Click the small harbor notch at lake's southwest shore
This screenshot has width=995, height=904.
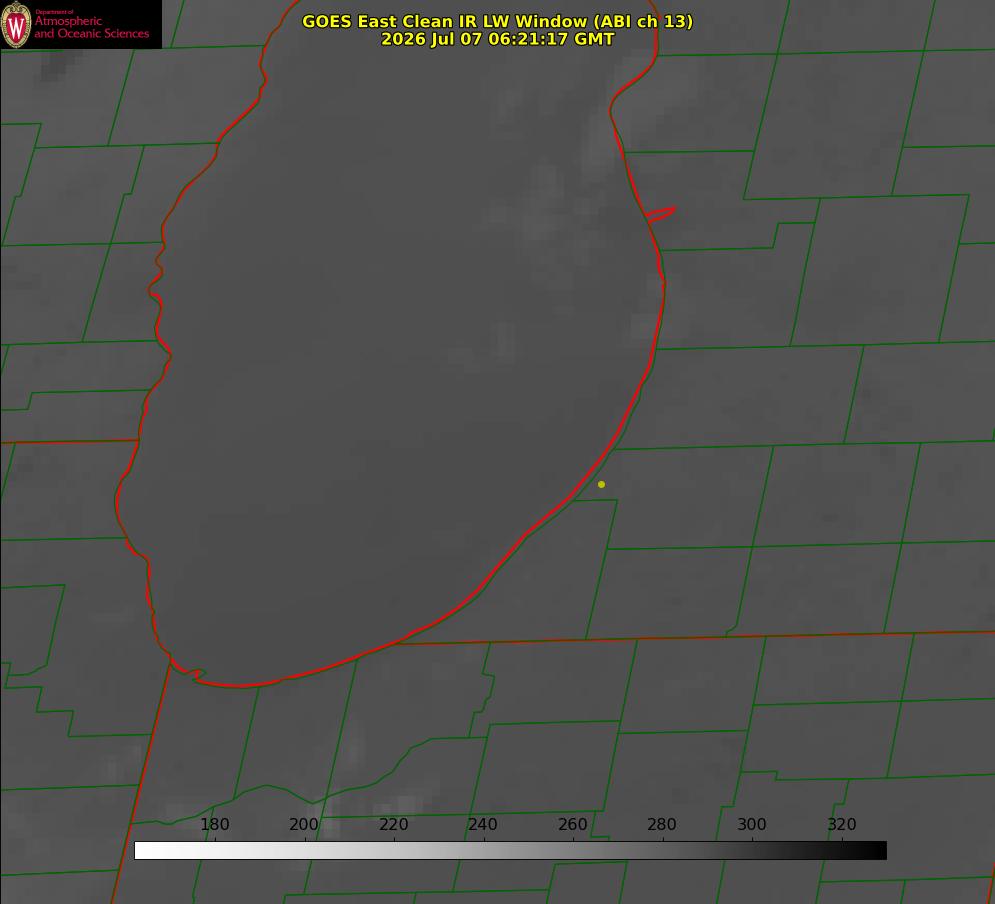[194, 674]
